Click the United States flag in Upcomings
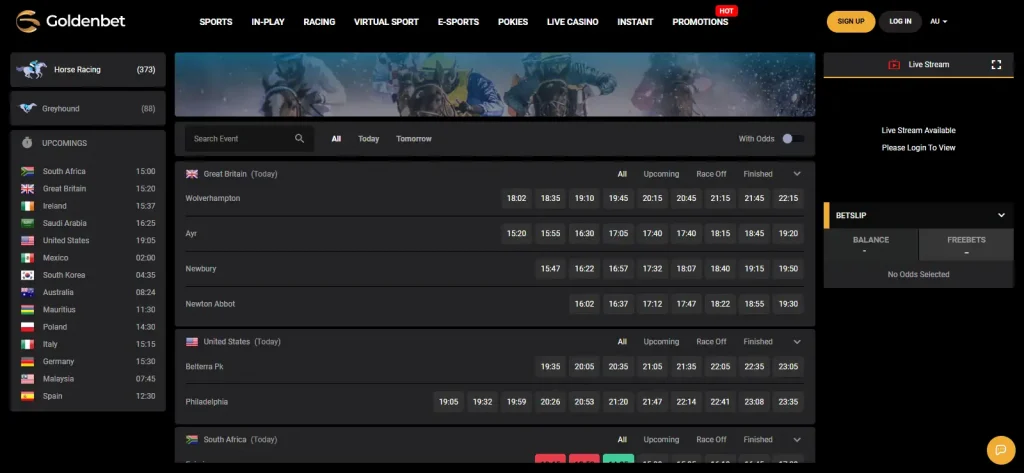The width and height of the screenshot is (1024, 473). click(27, 240)
